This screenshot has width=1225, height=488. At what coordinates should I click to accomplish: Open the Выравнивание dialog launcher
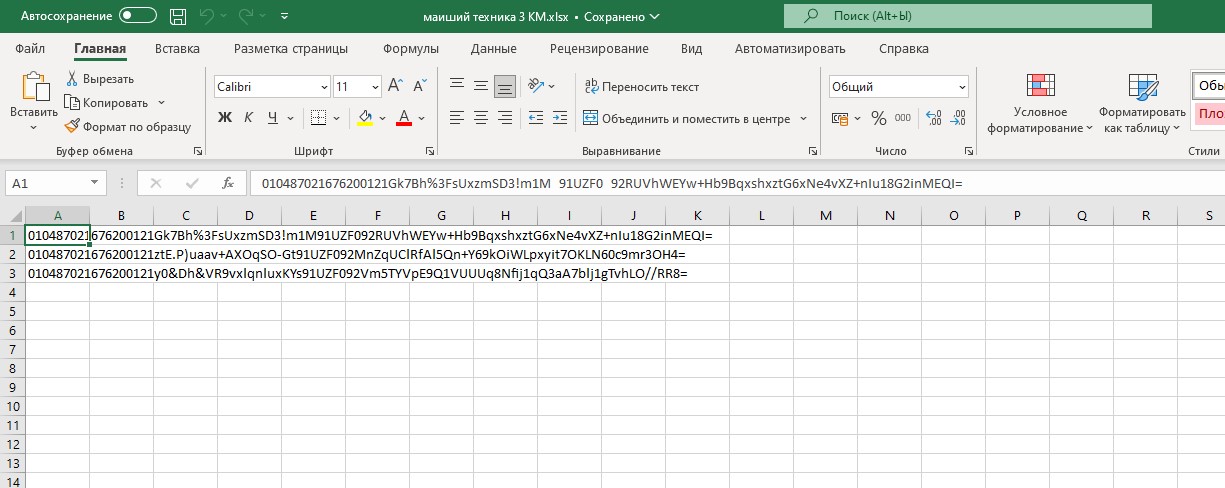point(811,151)
